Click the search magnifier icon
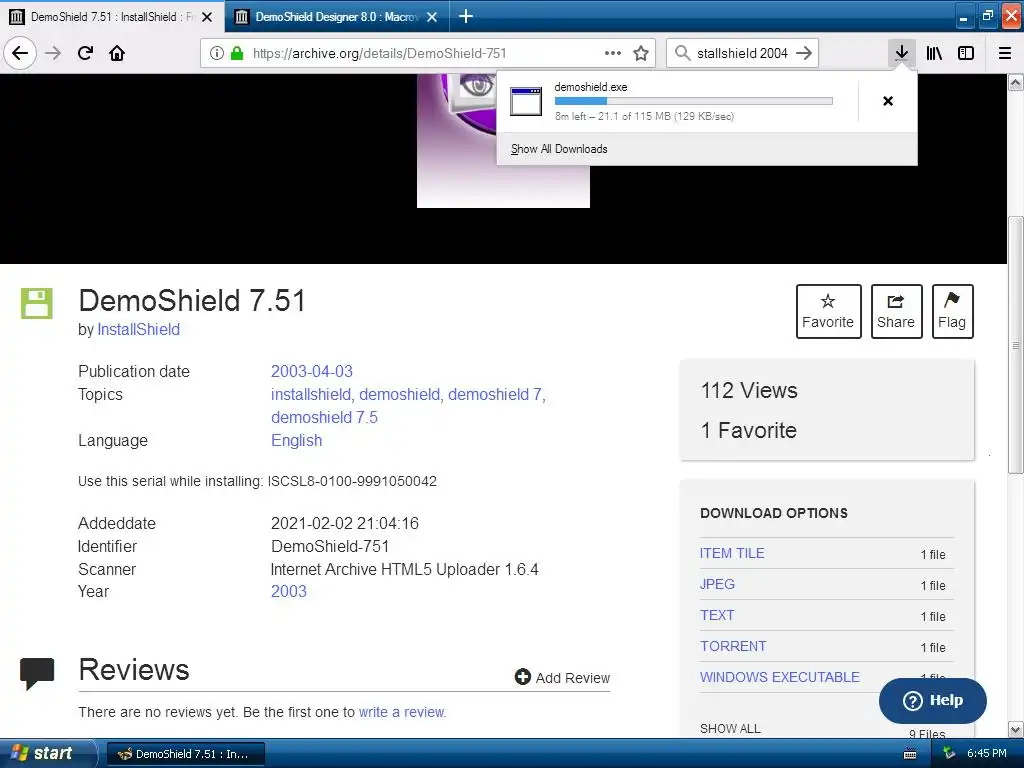This screenshot has width=1024, height=768. point(682,53)
